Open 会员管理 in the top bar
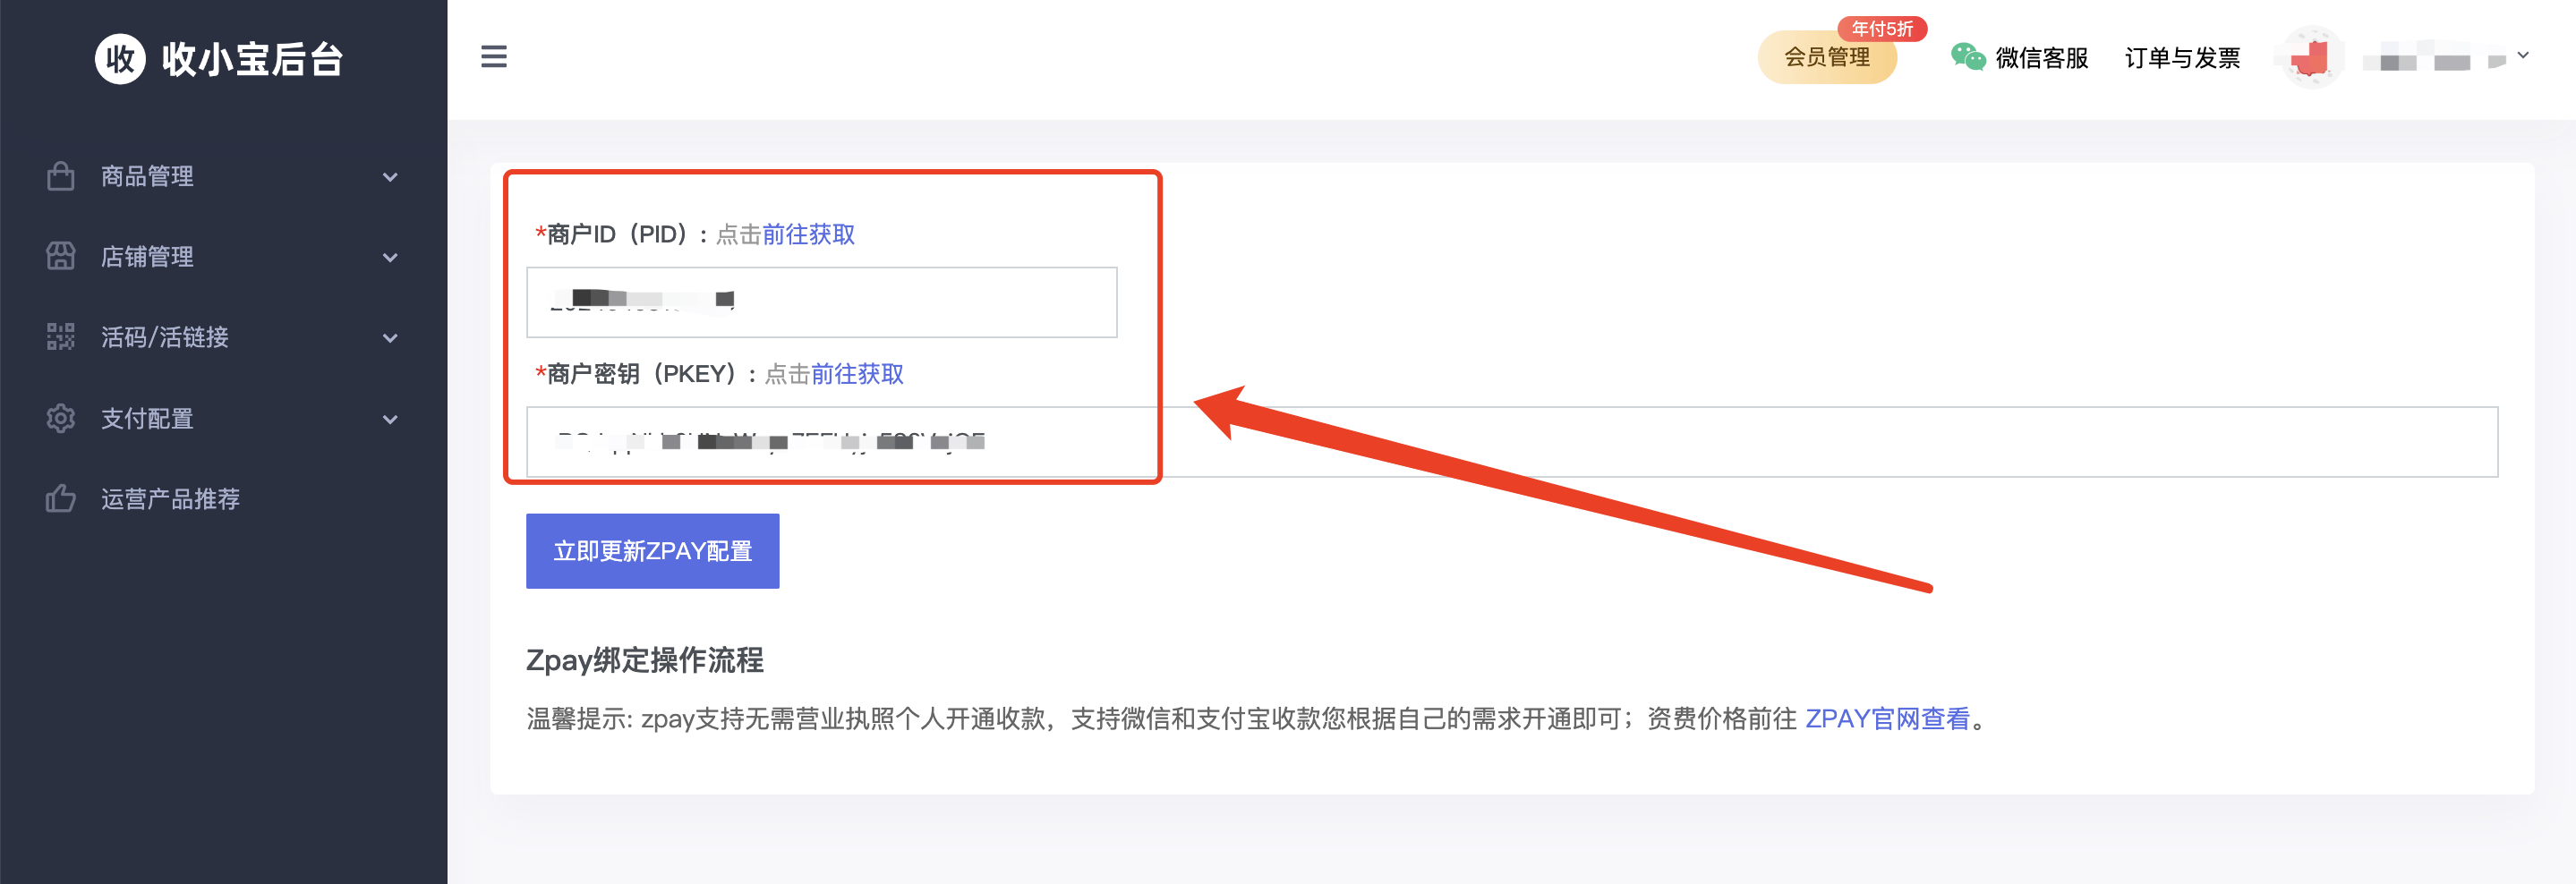The width and height of the screenshot is (2576, 884). point(1828,58)
